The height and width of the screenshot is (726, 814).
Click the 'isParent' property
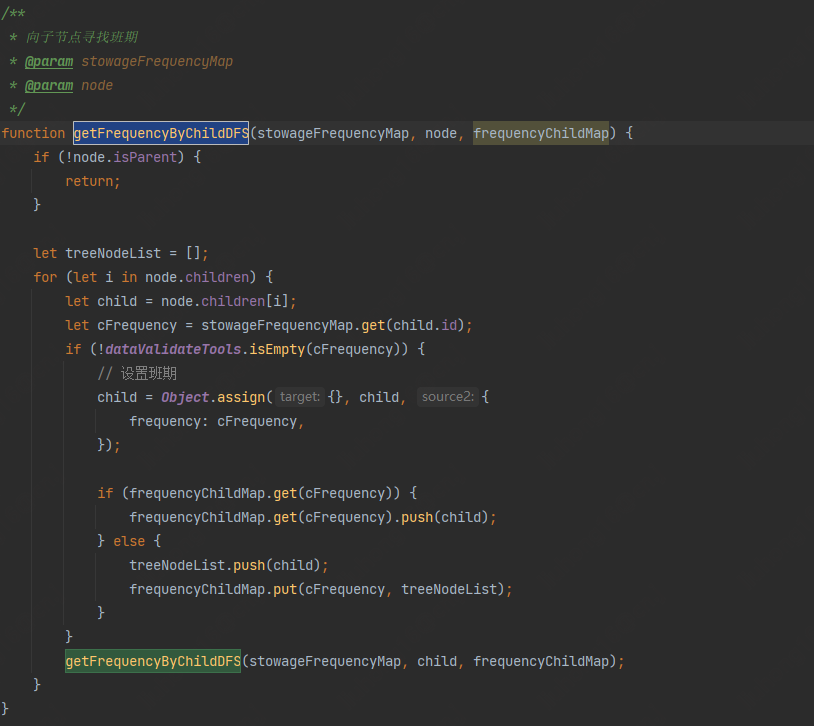click(145, 157)
